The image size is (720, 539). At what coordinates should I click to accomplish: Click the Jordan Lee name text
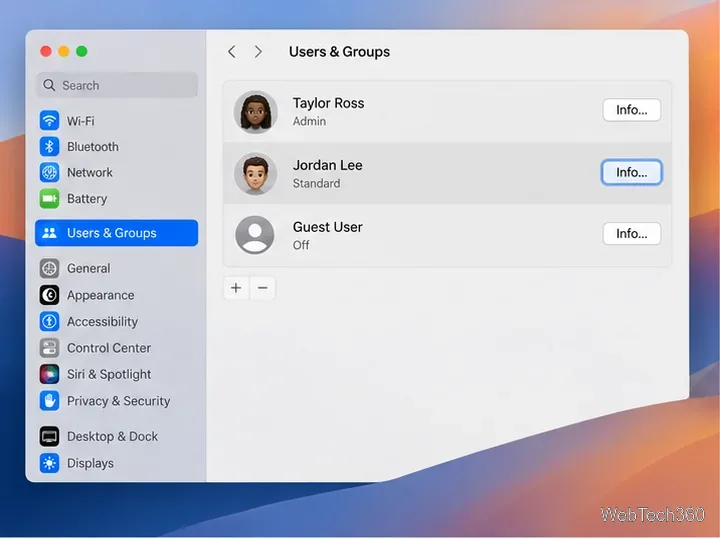(x=327, y=165)
